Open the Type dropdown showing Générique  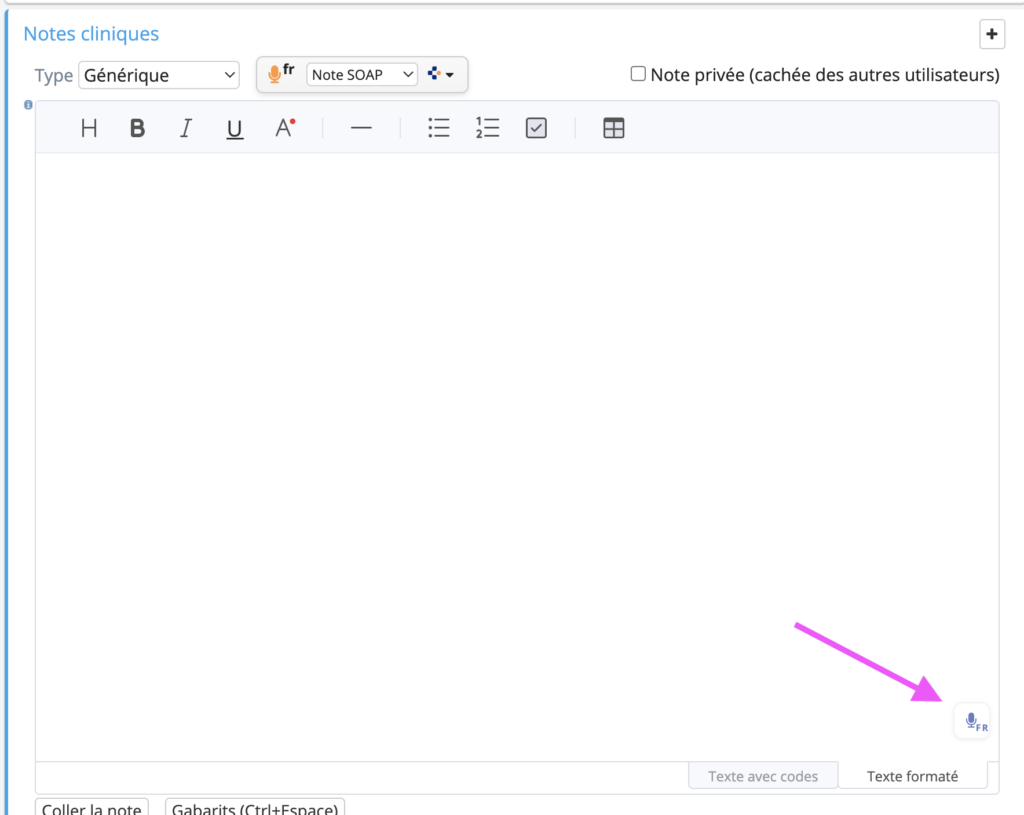point(158,75)
